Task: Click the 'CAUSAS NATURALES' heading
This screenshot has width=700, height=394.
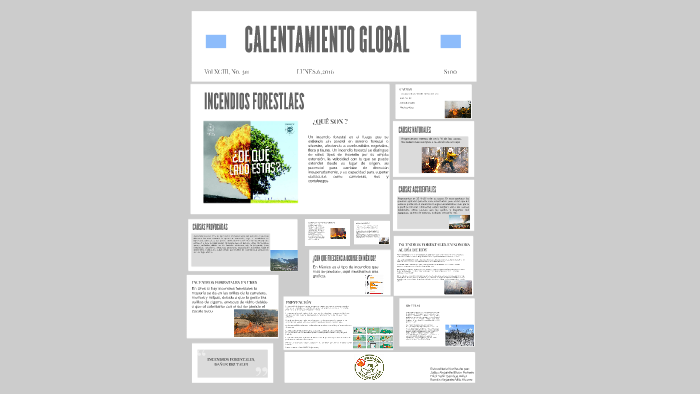Action: (415, 130)
